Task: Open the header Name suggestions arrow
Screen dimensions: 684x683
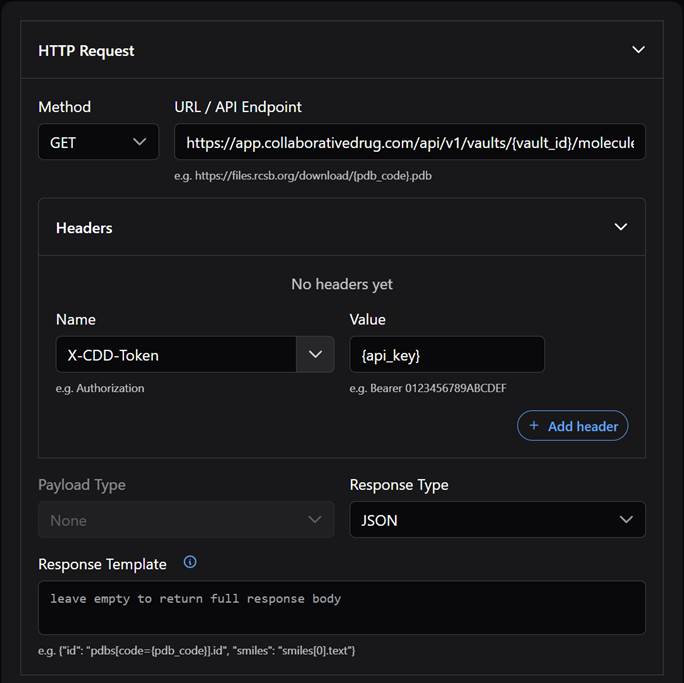Action: [x=316, y=354]
